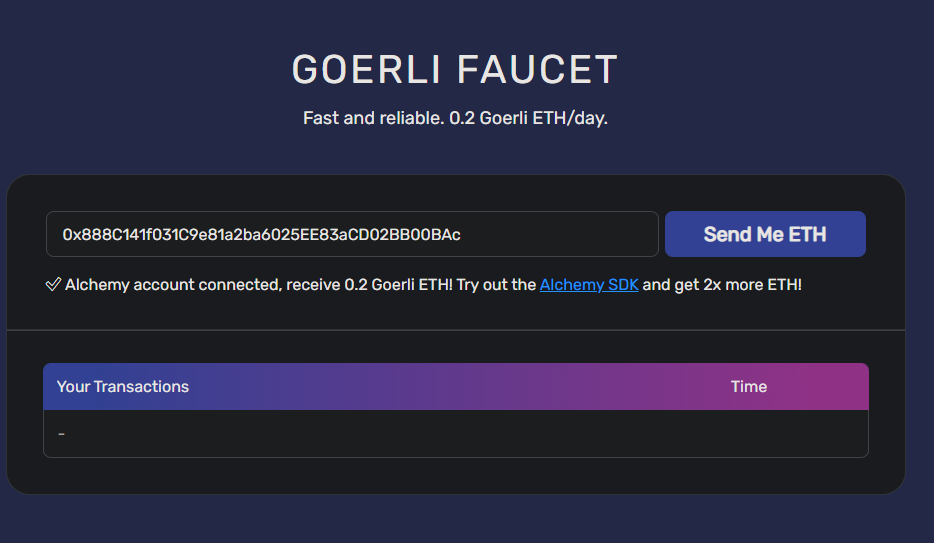Click the "Try out the" text before the link

click(496, 285)
